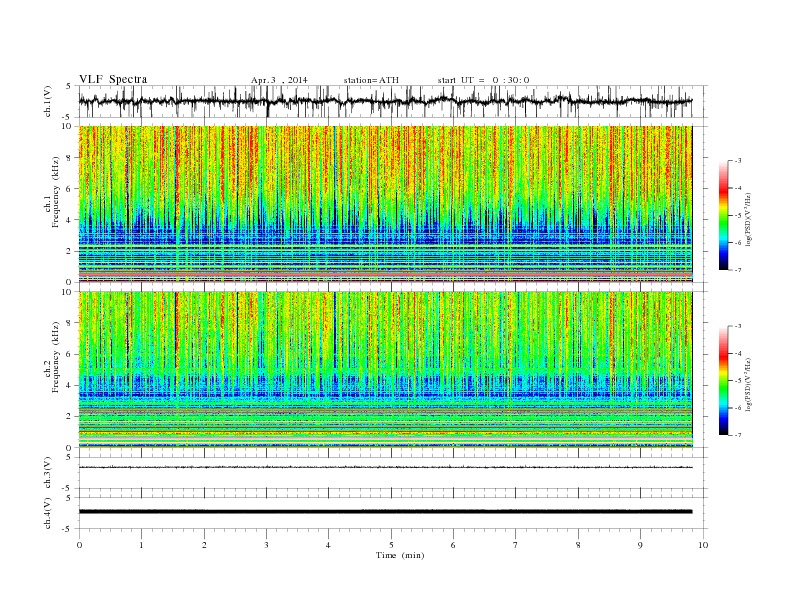Select the date label "Apr.3 , 2014"
This screenshot has width=792, height=612.
(279, 80)
